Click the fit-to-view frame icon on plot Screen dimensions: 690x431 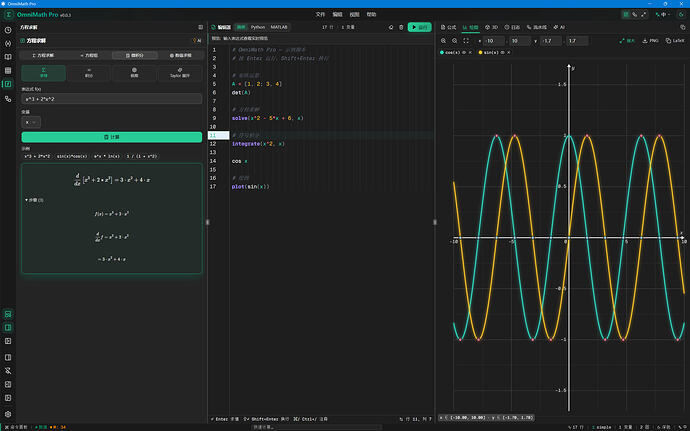(466, 41)
